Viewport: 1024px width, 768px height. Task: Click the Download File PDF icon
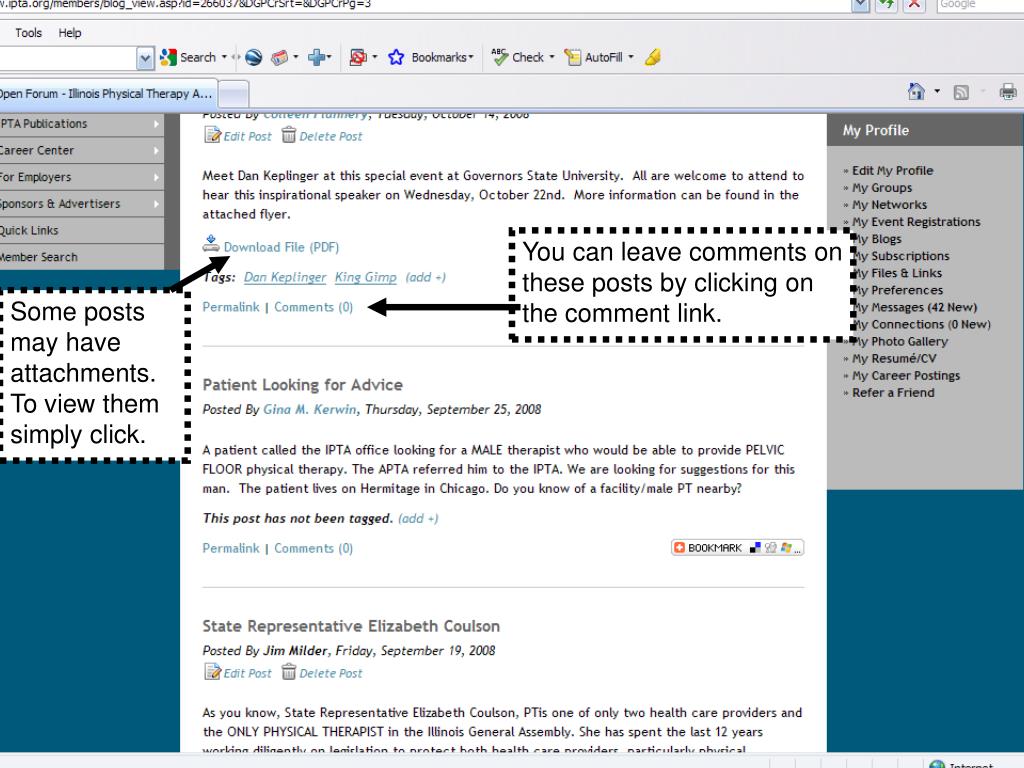[x=211, y=244]
